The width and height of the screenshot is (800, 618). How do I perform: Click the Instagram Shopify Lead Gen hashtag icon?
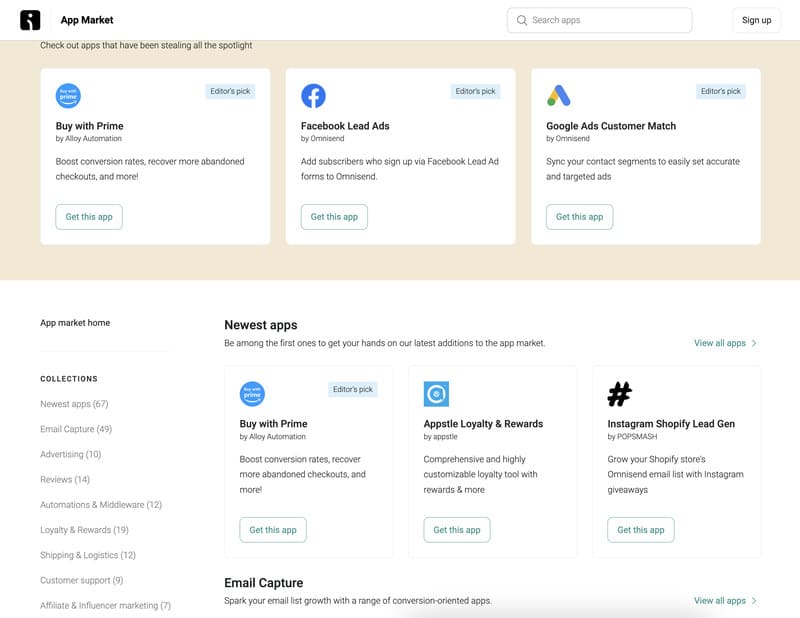click(x=620, y=393)
